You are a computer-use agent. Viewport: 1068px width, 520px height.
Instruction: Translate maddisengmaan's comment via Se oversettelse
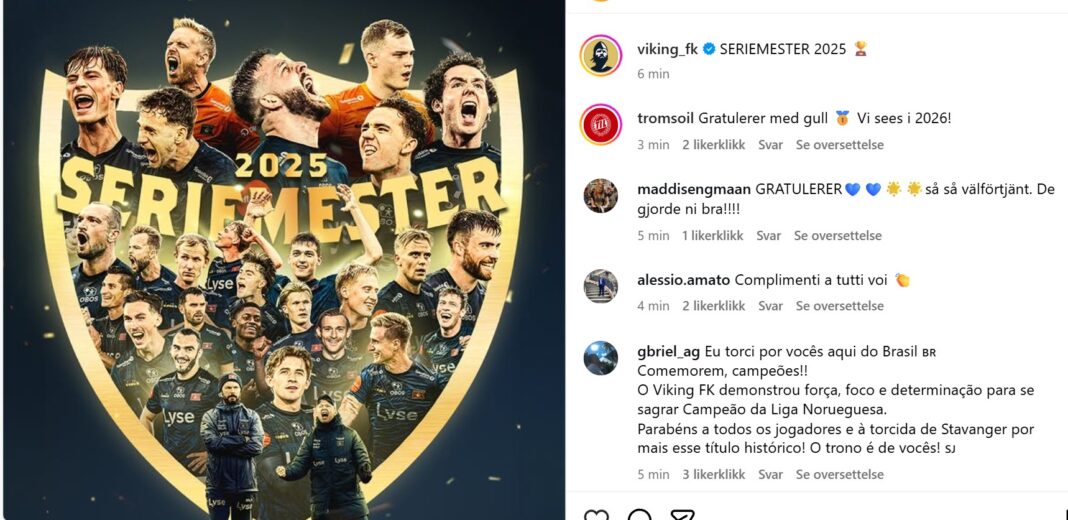coord(838,236)
